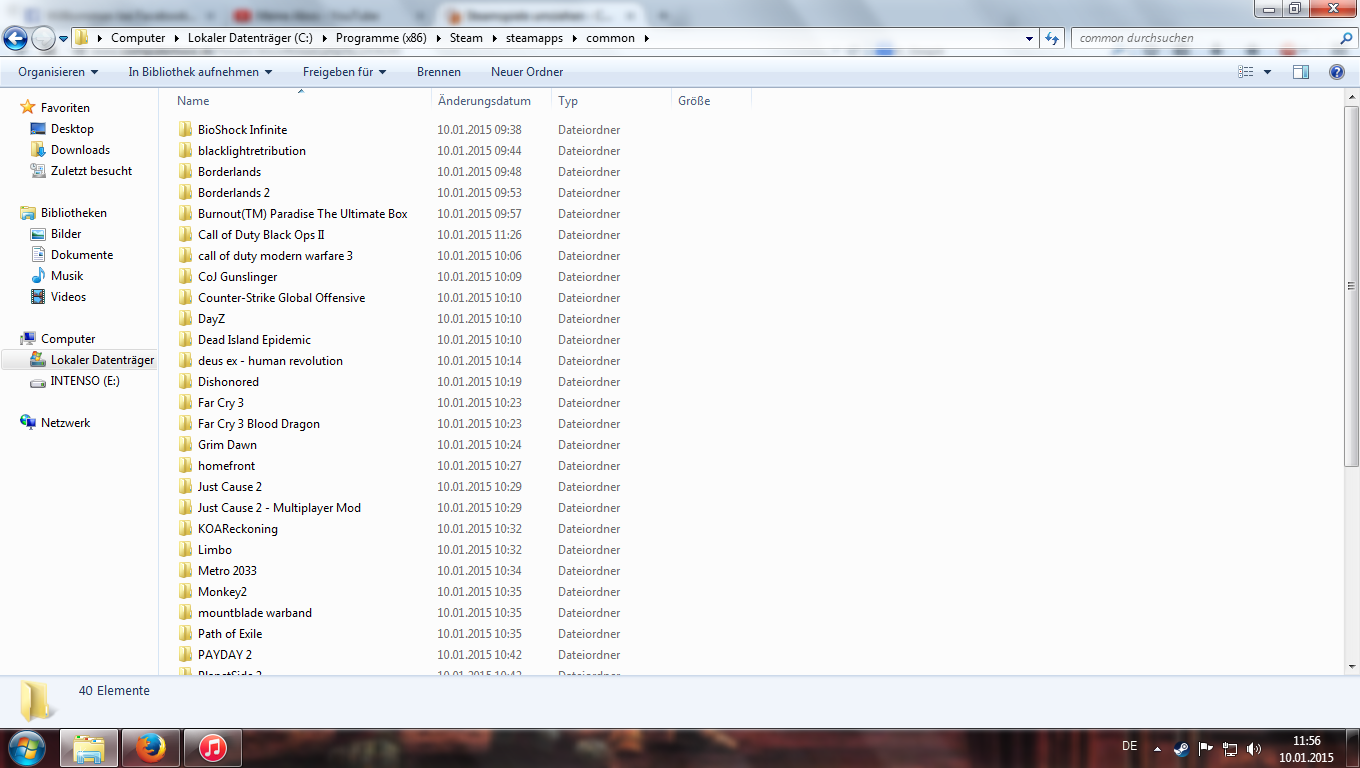Screen dimensions: 1360x768
Task: Click the search magnifier icon
Action: click(x=1345, y=38)
